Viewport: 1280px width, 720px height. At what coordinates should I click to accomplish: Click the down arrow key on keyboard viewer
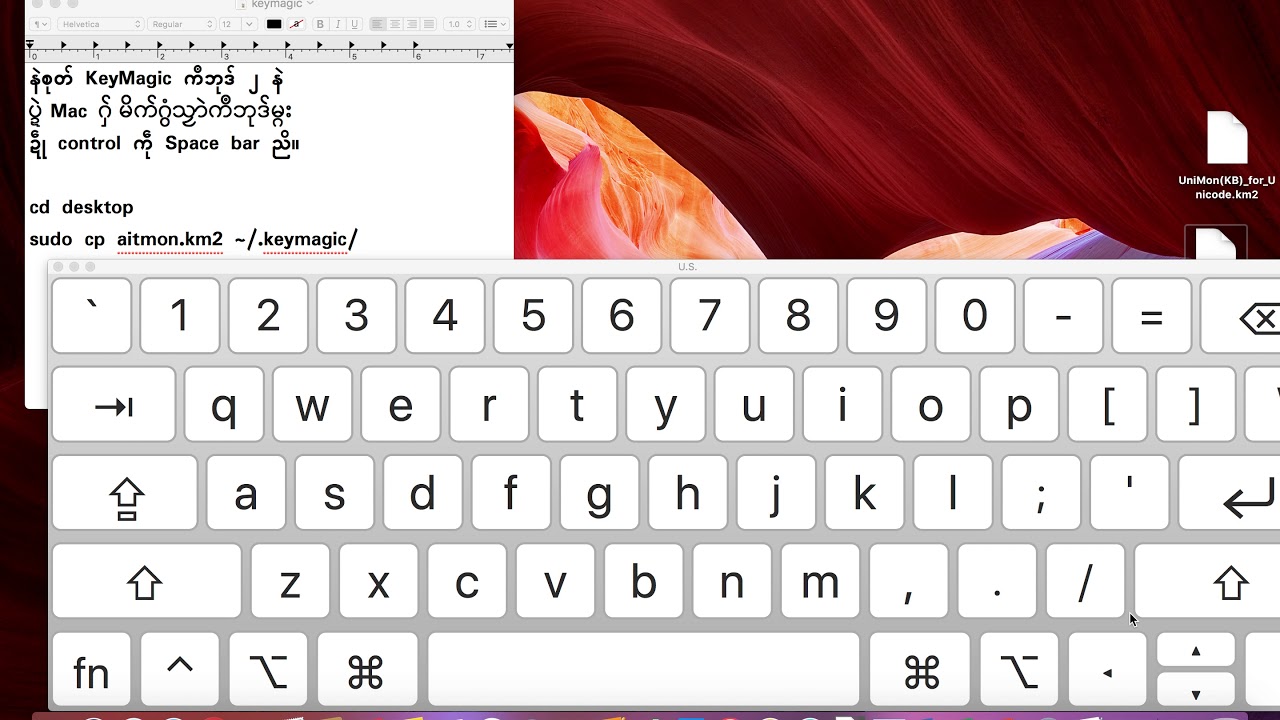pos(1196,690)
